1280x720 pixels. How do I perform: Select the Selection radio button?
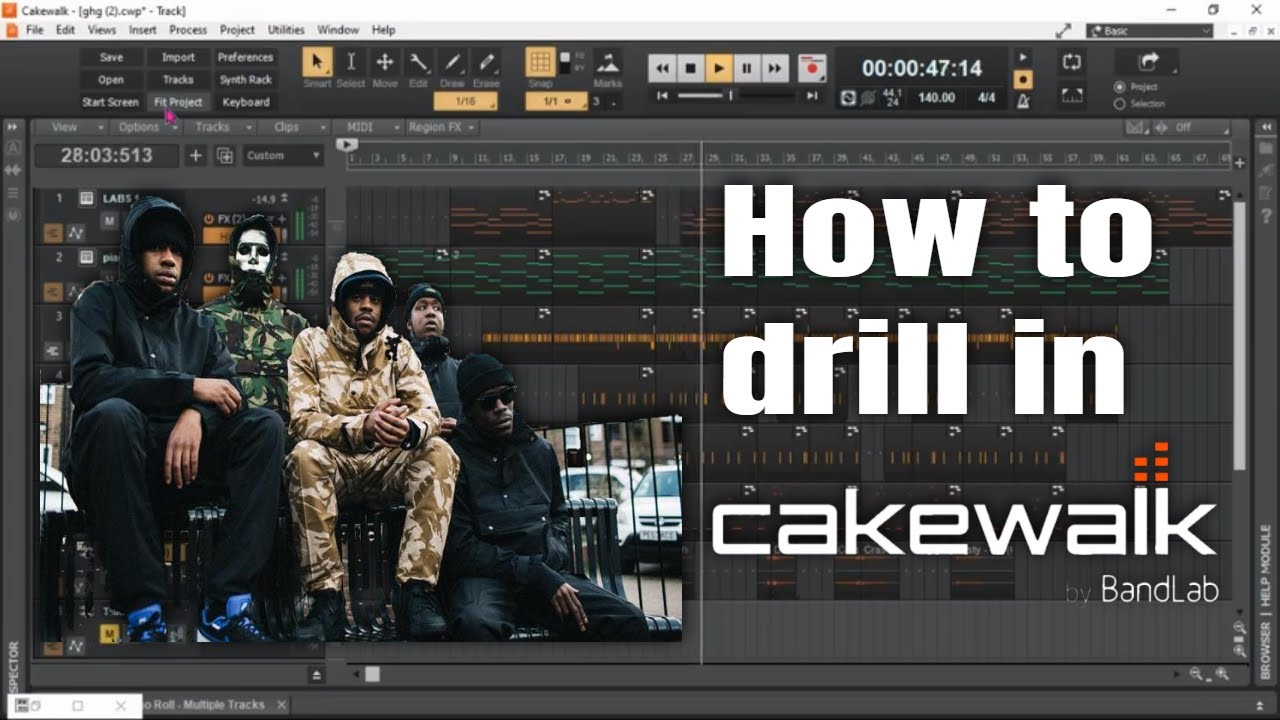point(1120,103)
